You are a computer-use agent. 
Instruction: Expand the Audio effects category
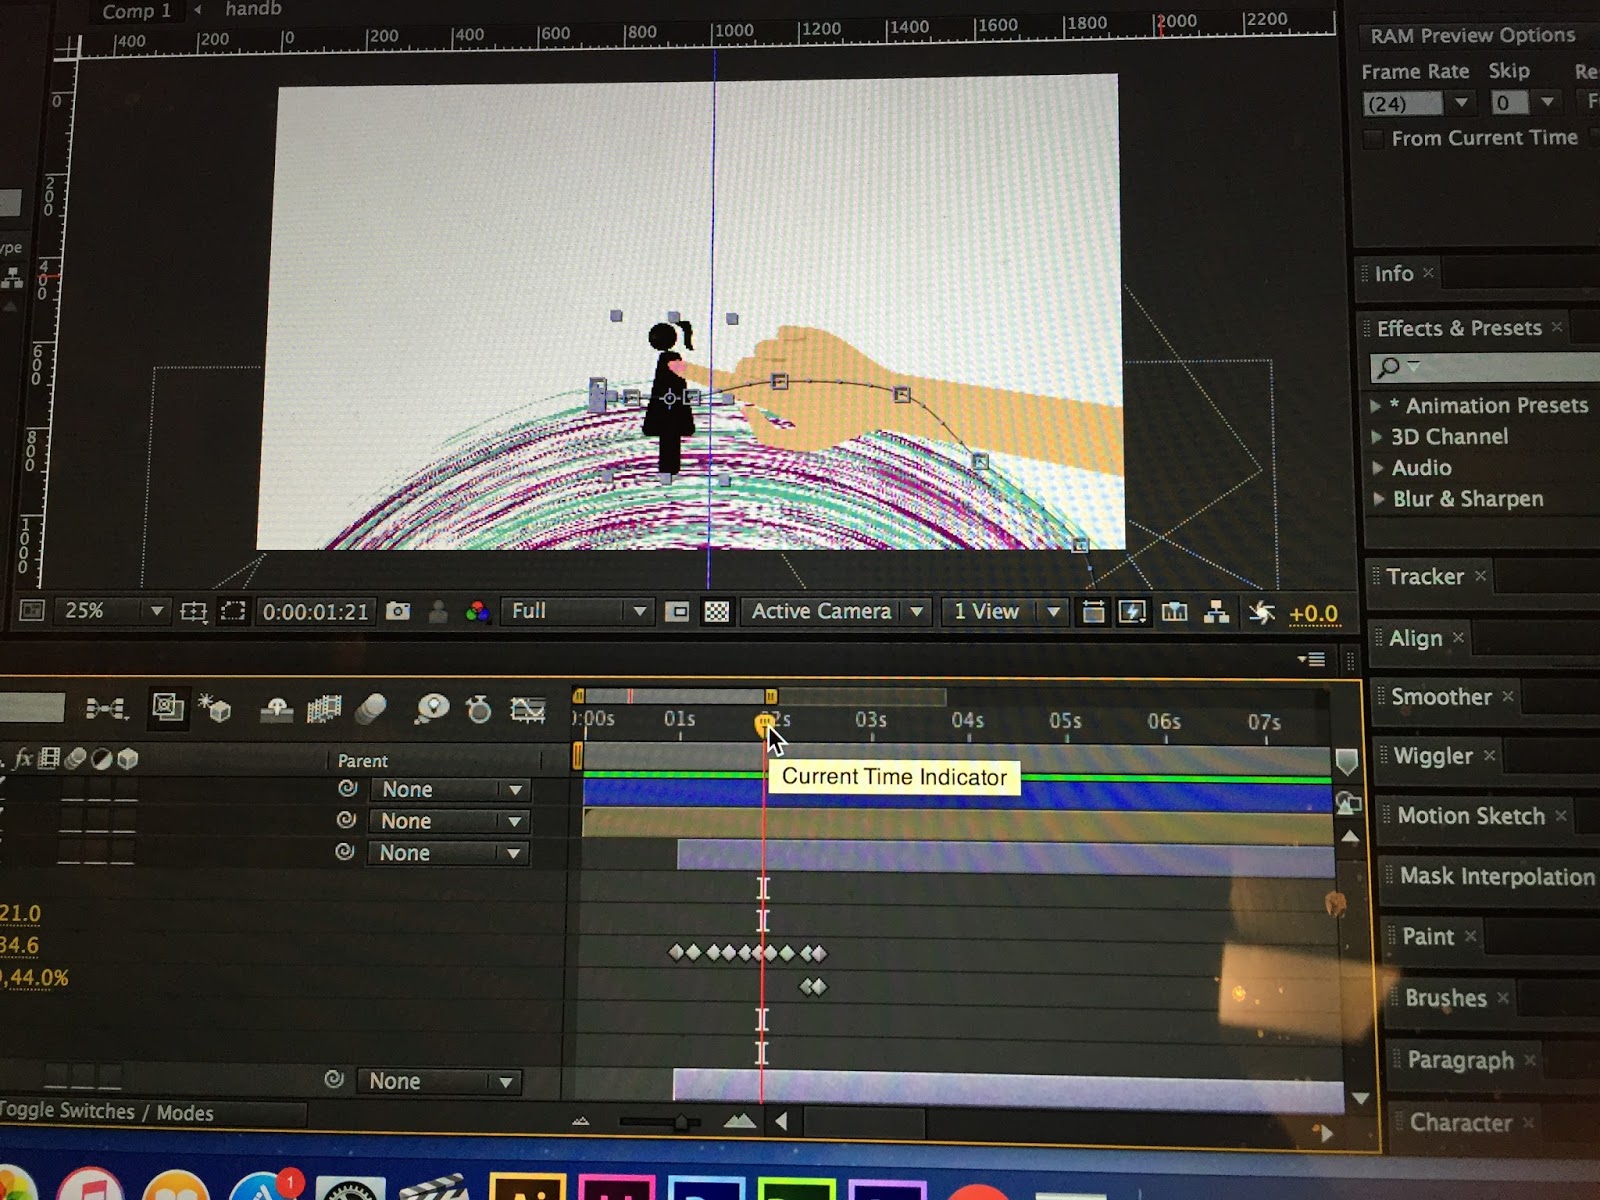pos(1378,468)
